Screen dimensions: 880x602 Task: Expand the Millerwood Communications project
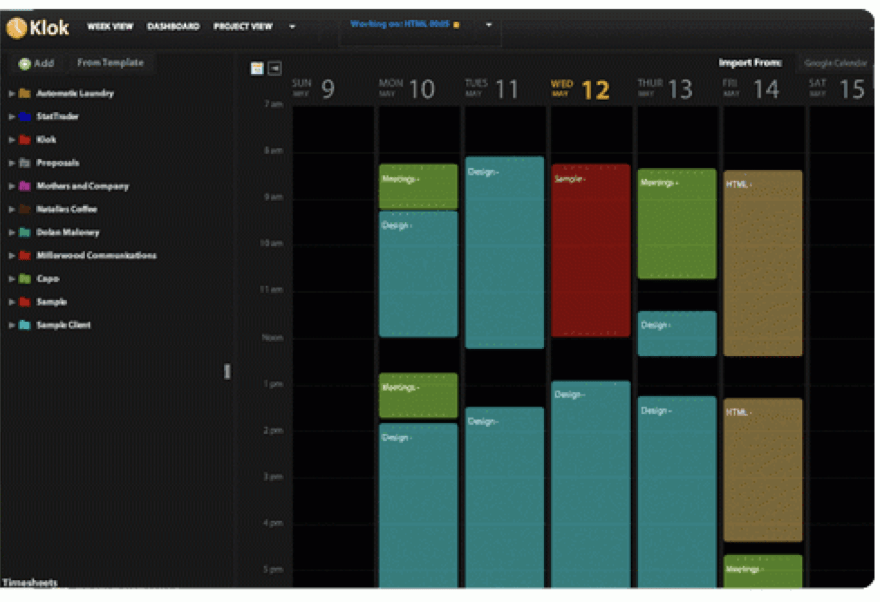(x=11, y=255)
